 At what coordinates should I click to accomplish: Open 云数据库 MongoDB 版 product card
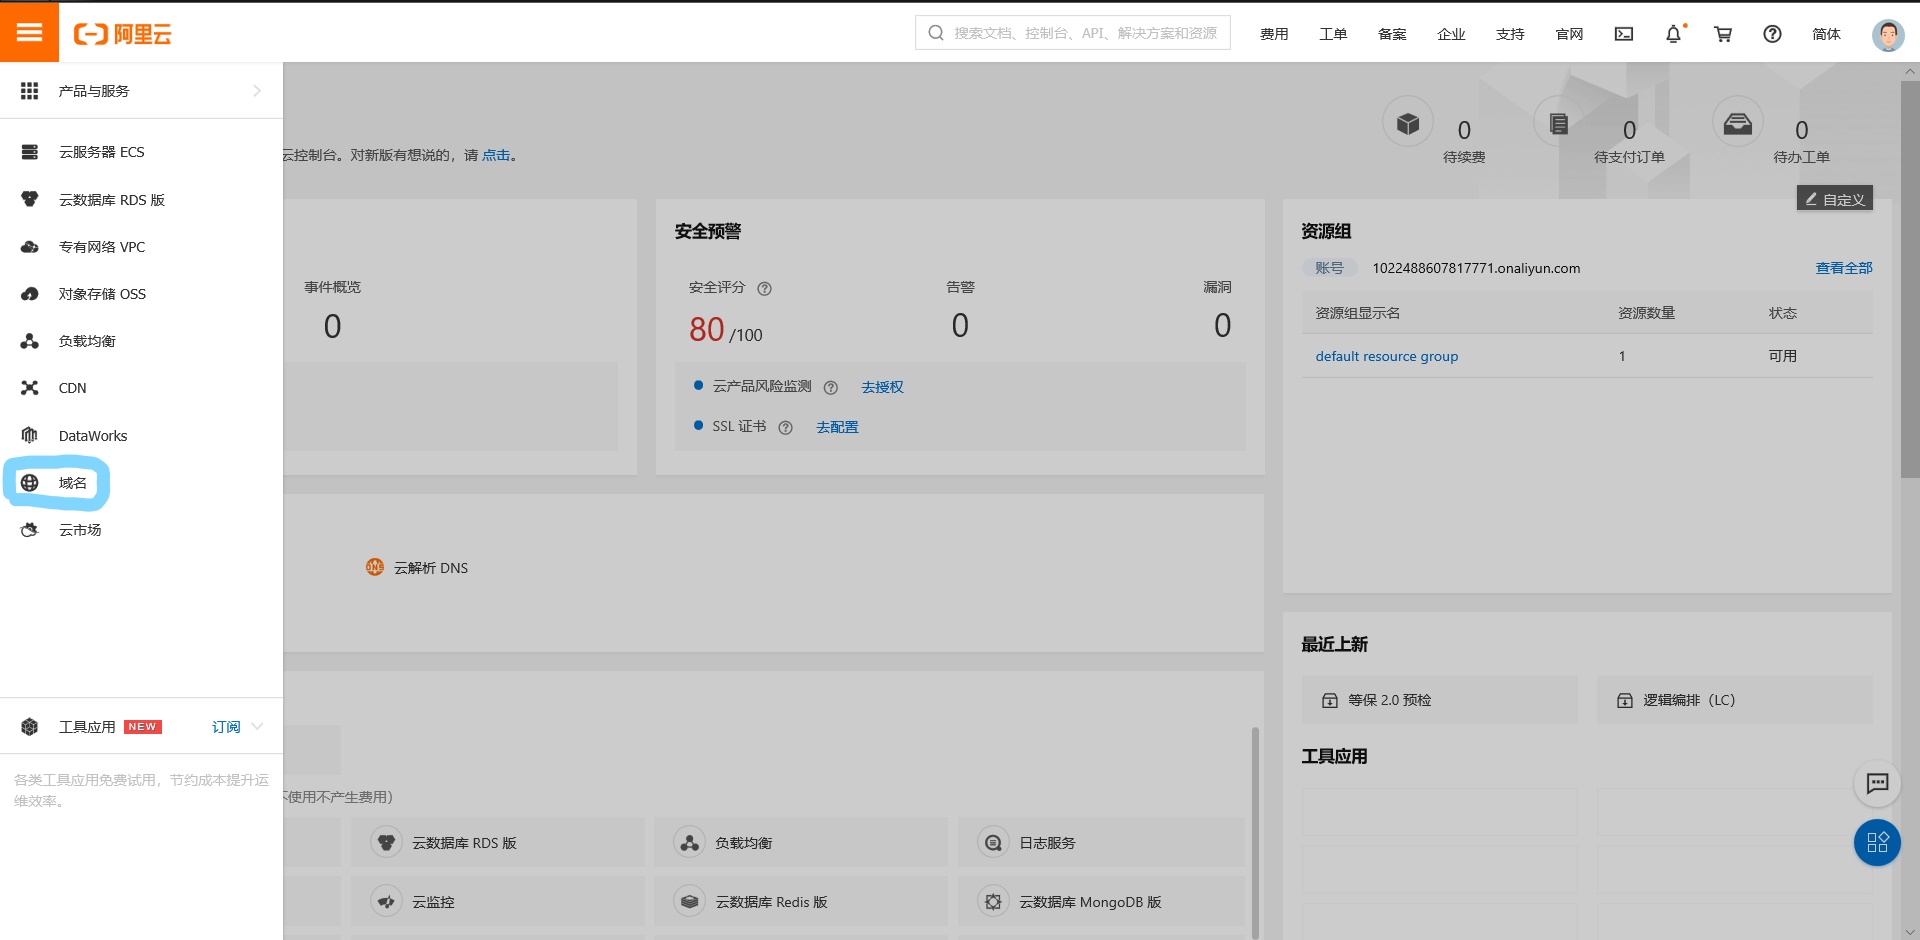coord(1102,902)
